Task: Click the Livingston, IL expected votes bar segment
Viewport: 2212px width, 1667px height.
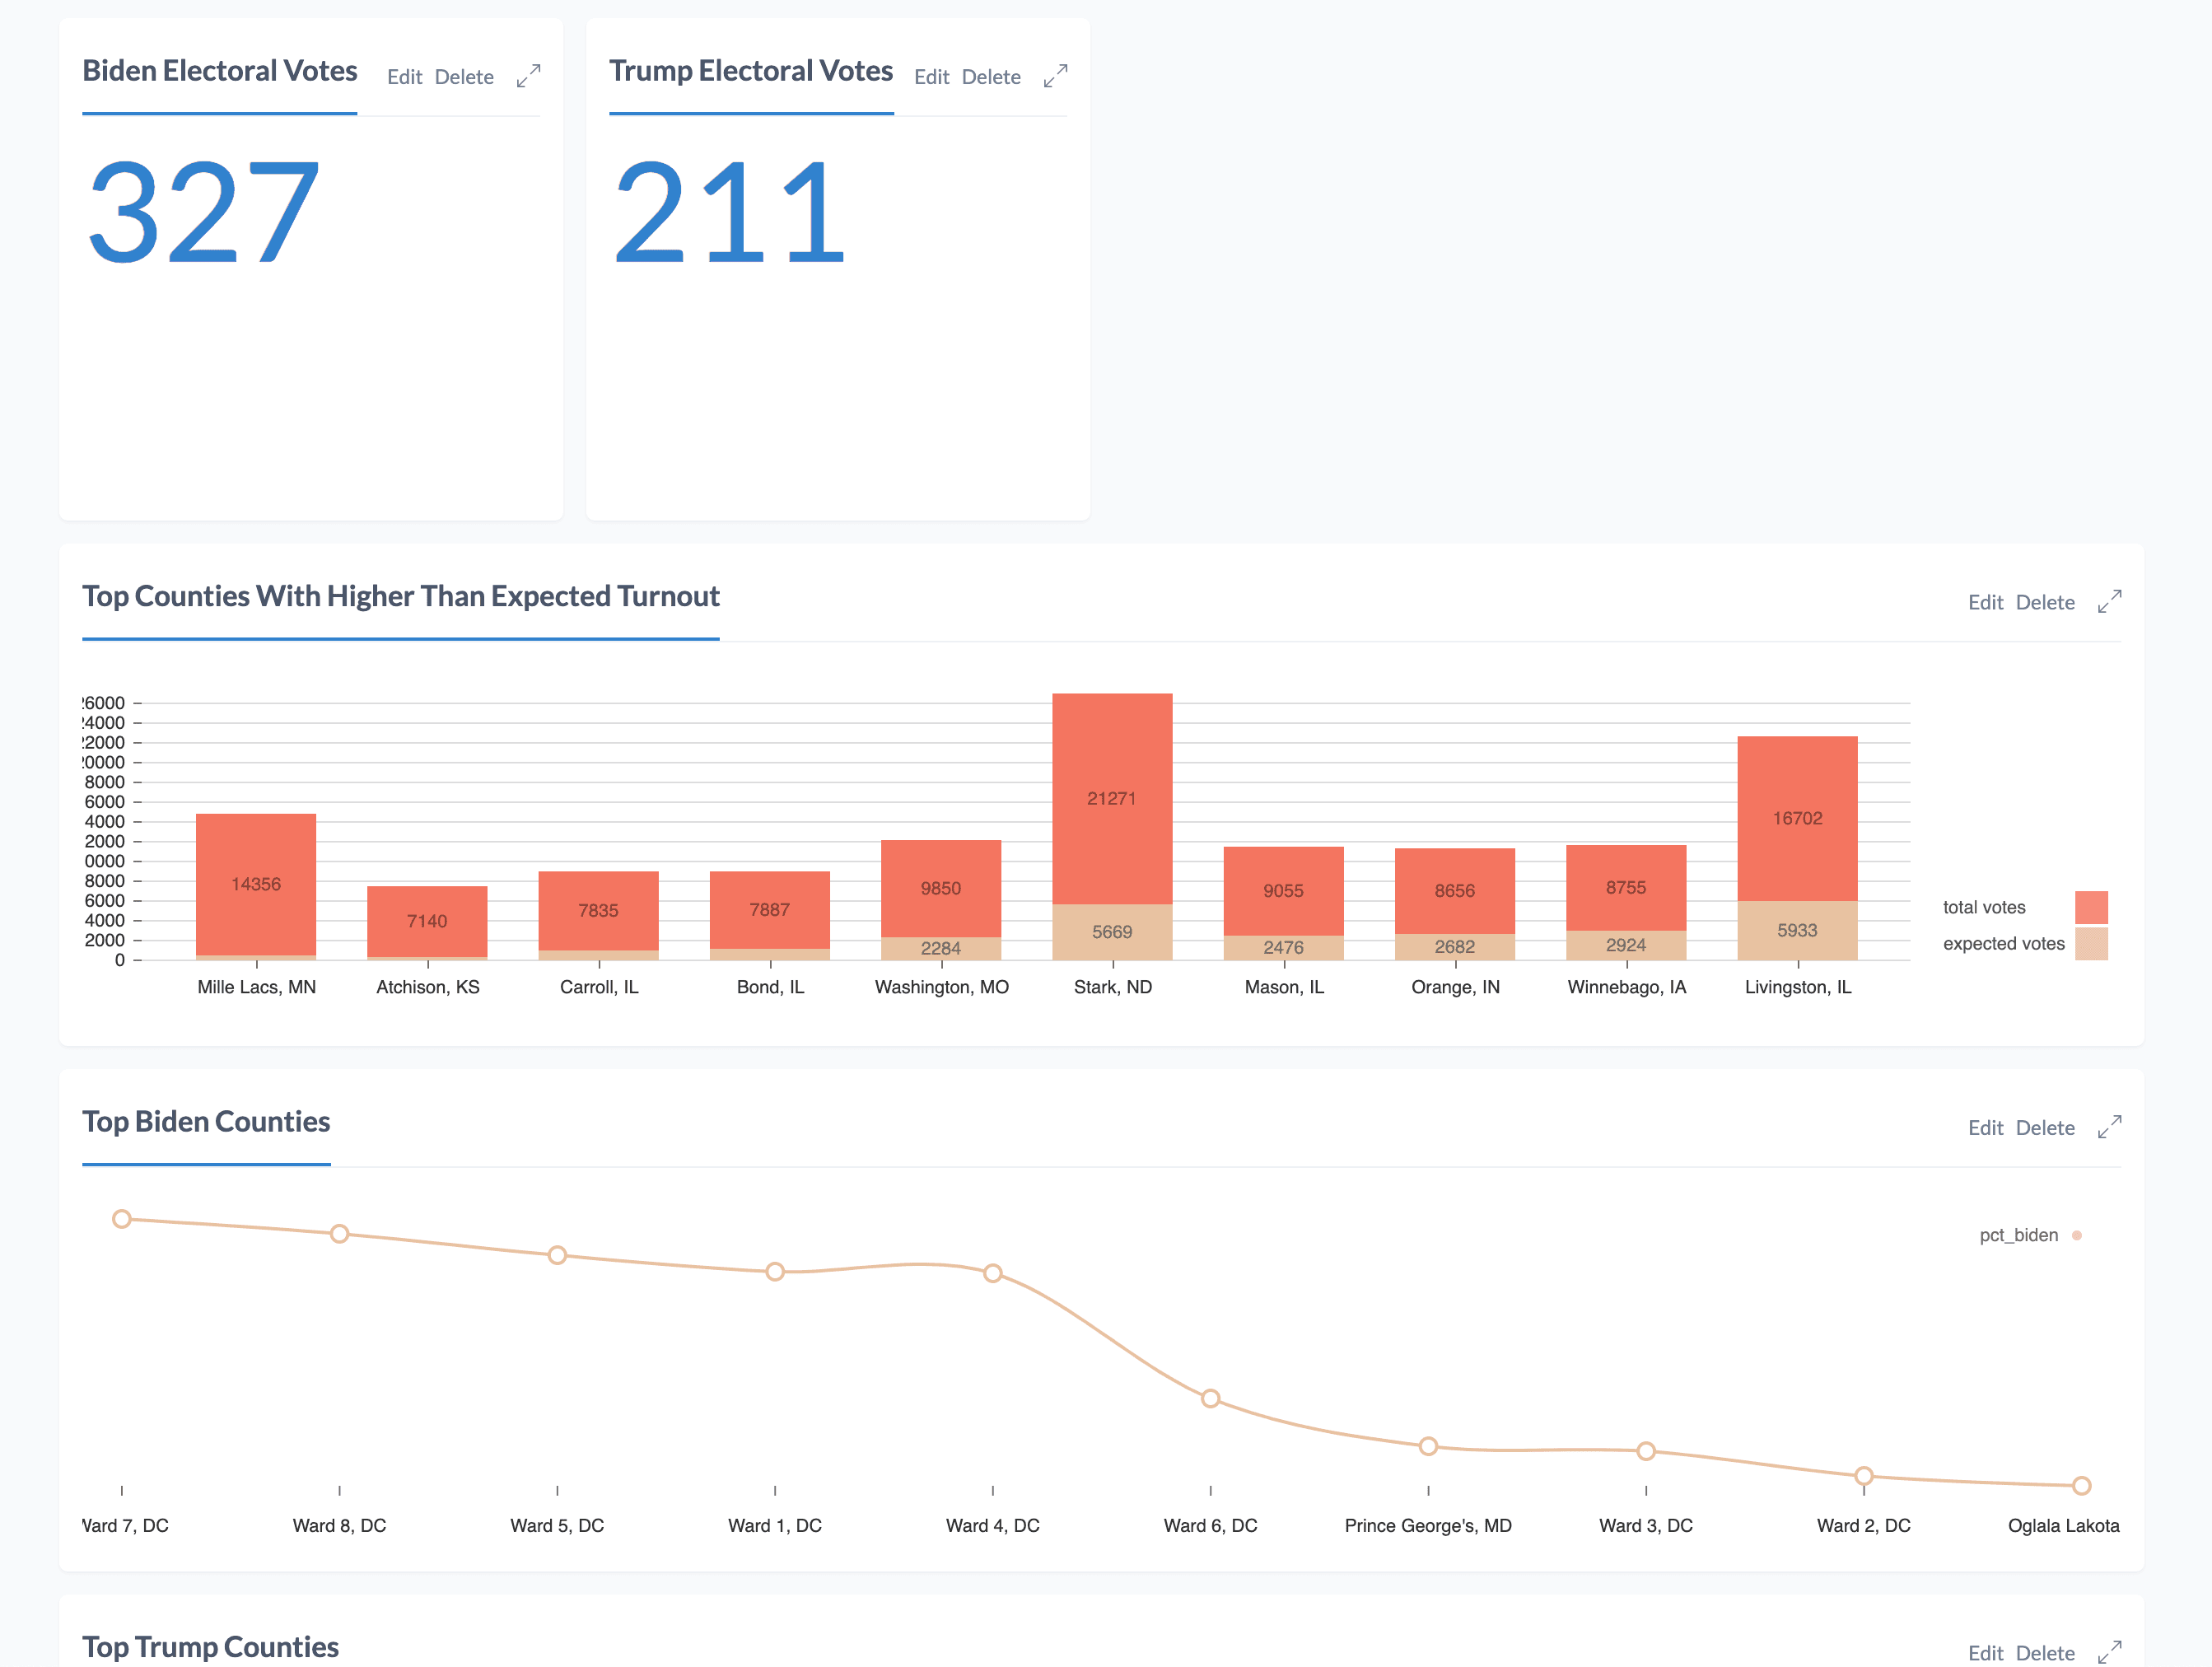Action: (x=1797, y=930)
